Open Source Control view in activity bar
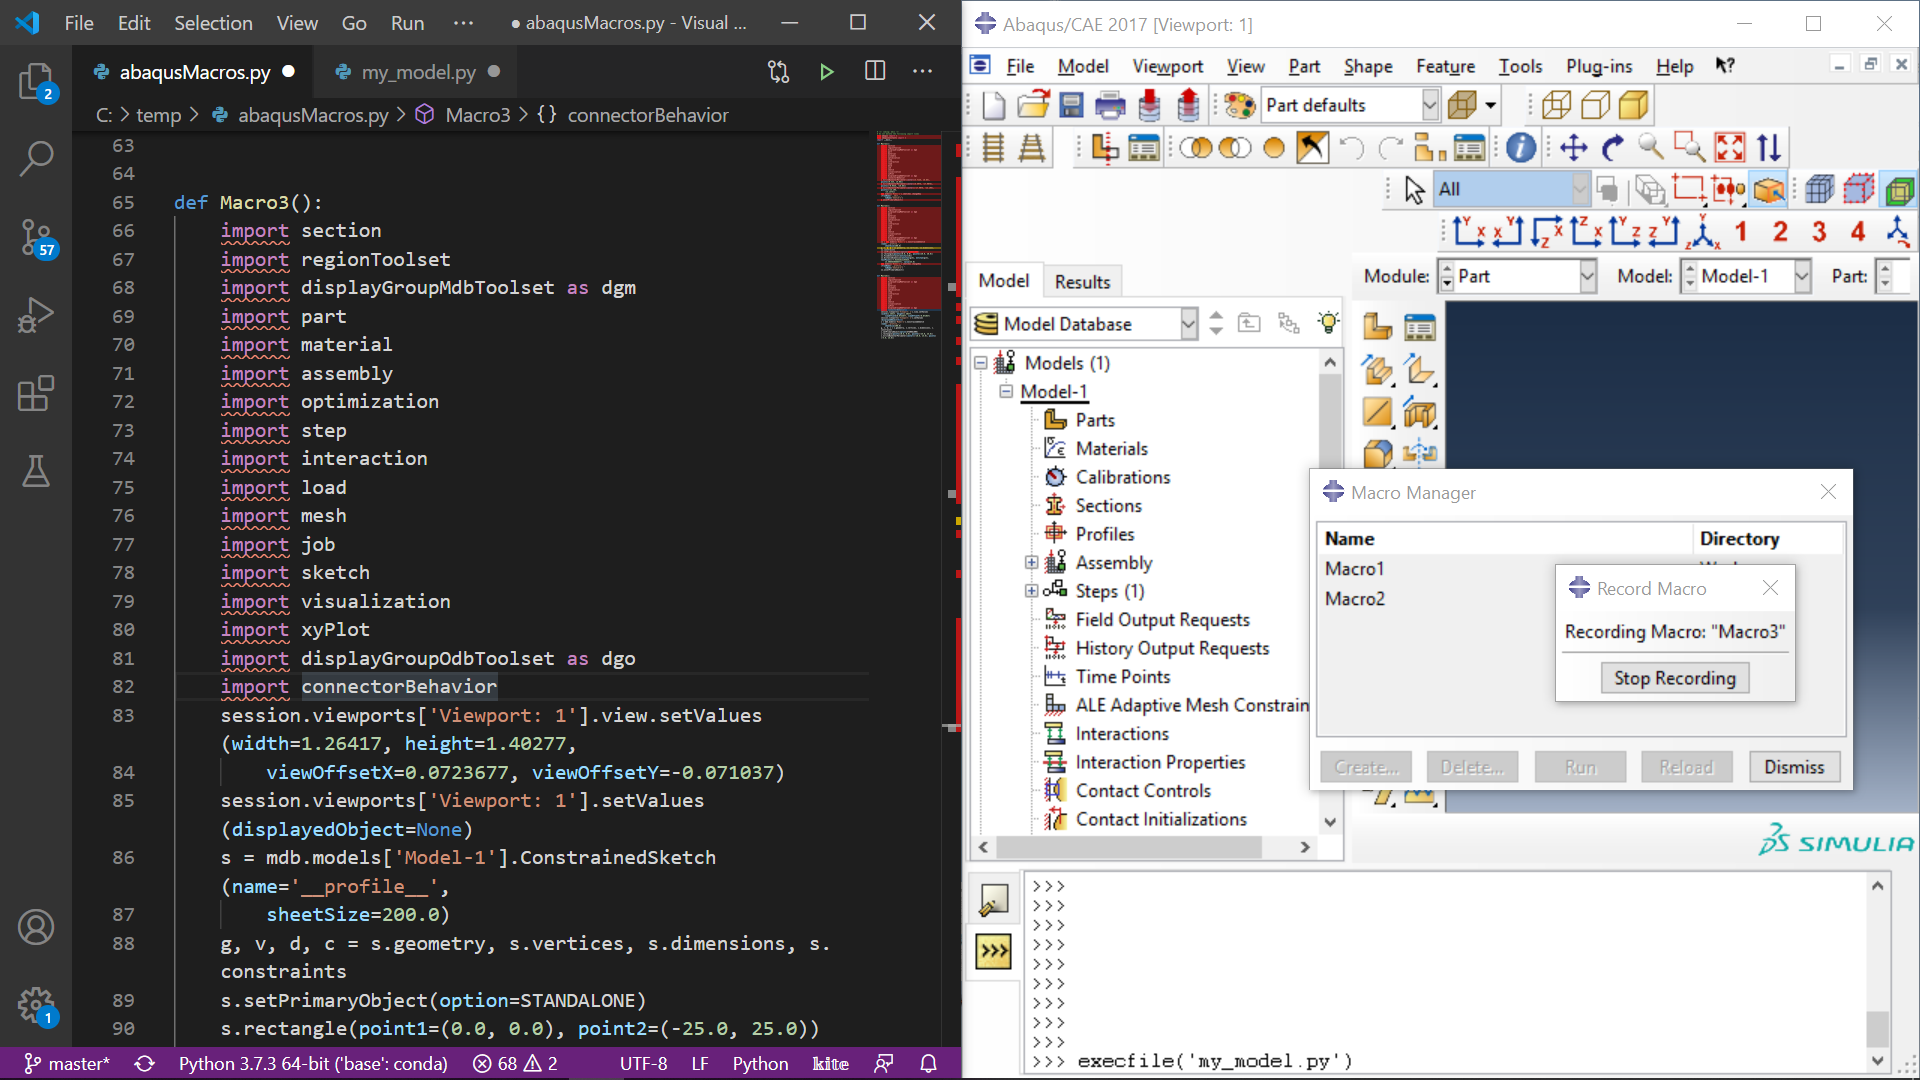Screen dimensions: 1920x1080 (x=36, y=238)
